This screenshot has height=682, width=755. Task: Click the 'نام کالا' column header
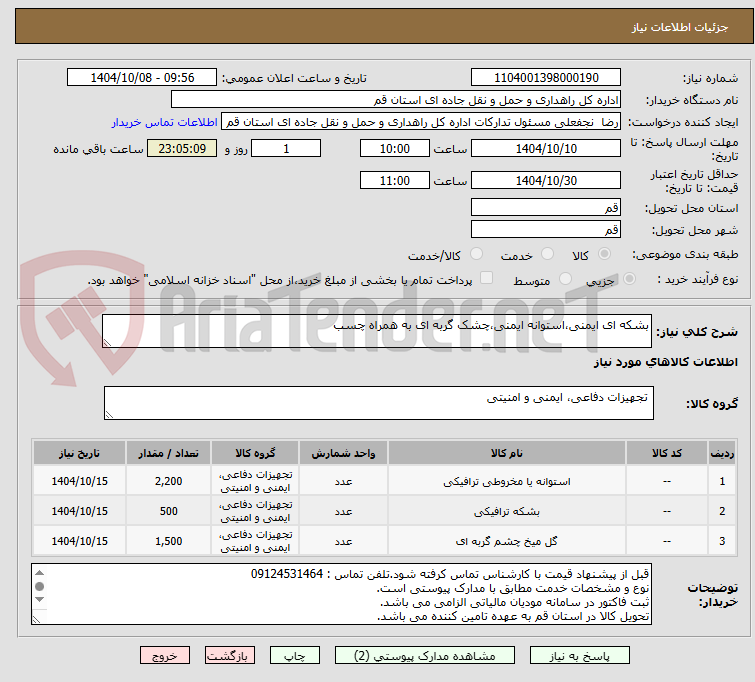507,453
